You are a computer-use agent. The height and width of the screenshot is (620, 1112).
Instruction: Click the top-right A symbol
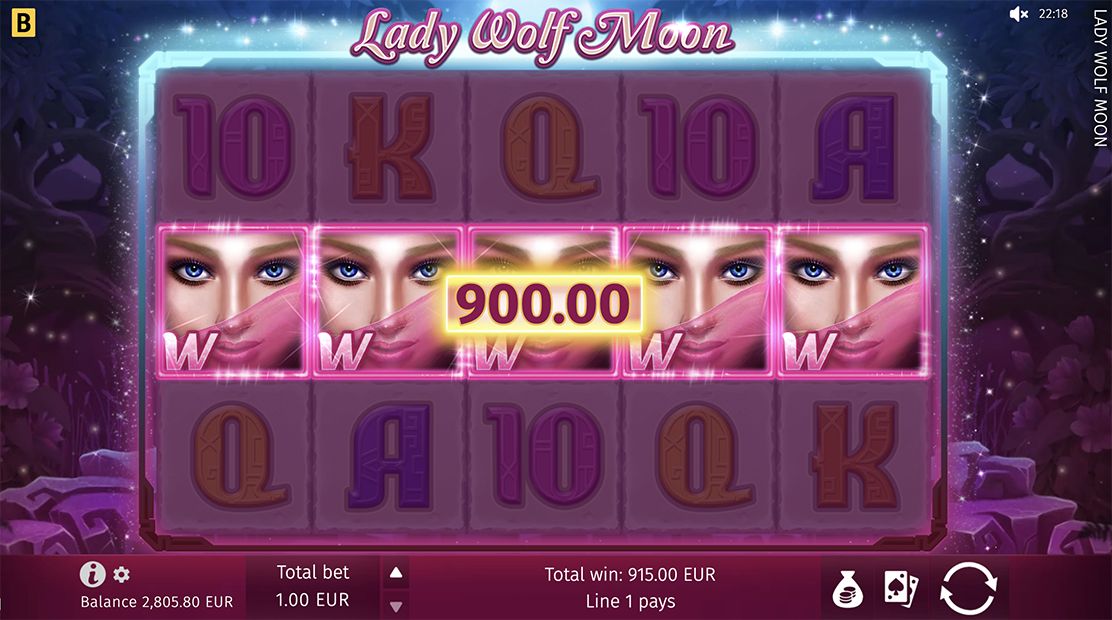[x=853, y=148]
